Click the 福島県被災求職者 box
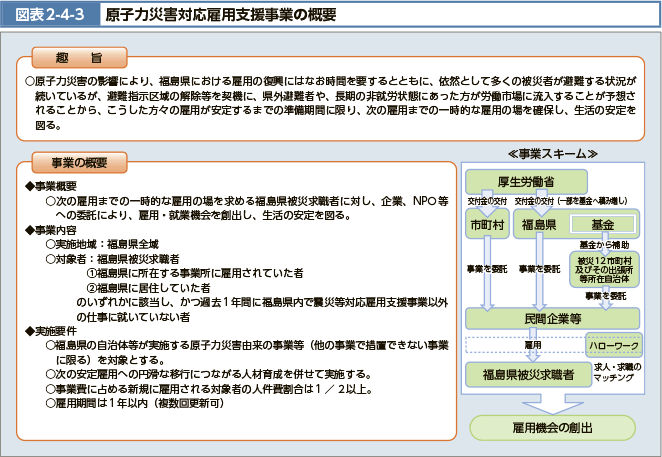The image size is (662, 457). [527, 375]
